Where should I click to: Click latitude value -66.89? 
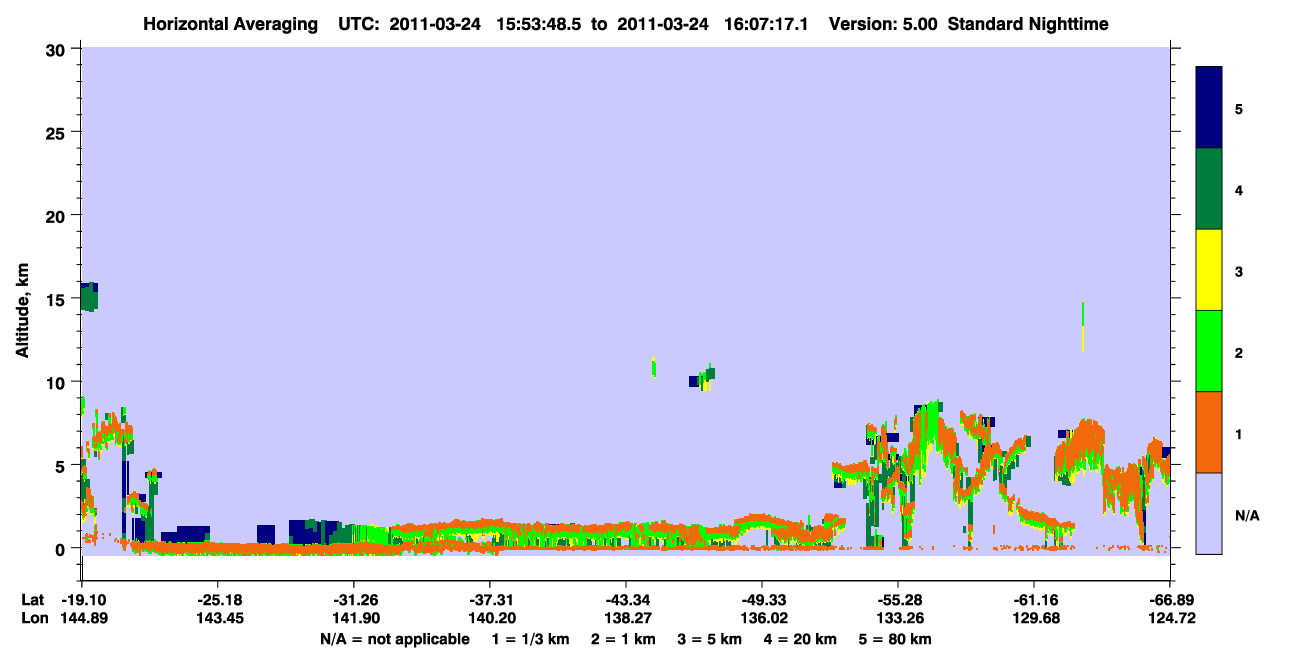pos(1170,600)
